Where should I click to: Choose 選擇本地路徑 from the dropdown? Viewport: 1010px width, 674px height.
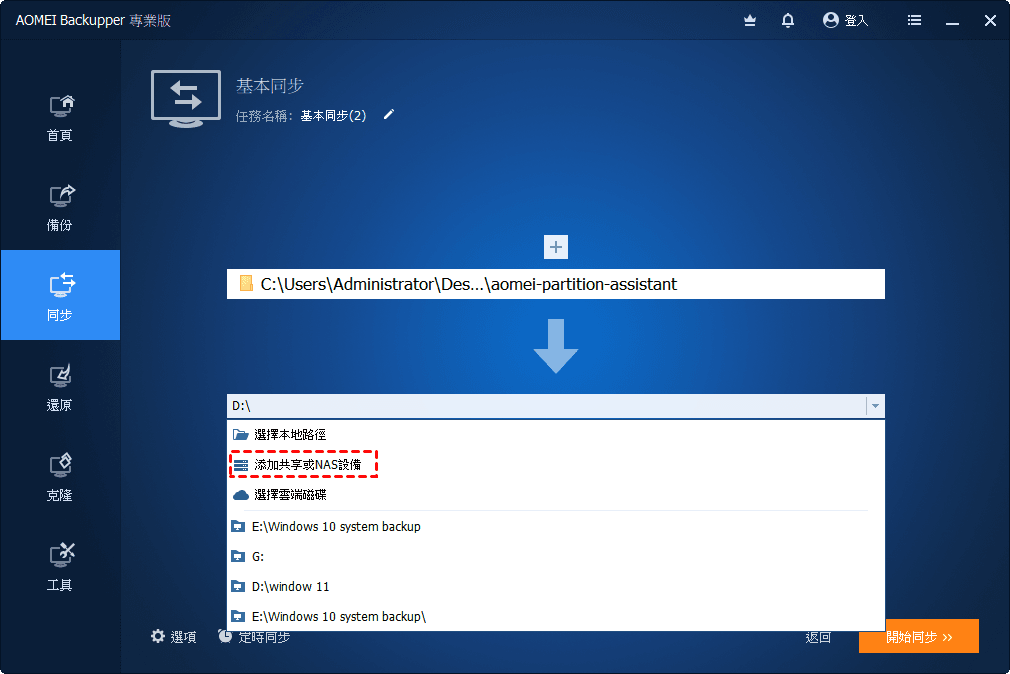[556, 435]
